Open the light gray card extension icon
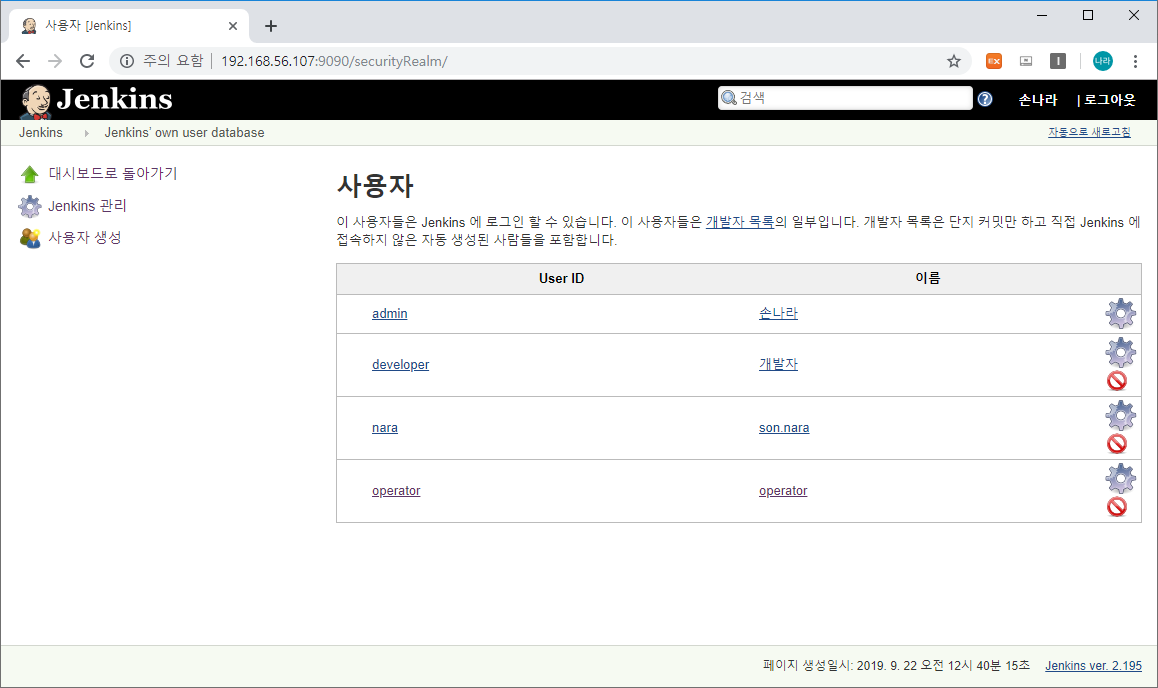The height and width of the screenshot is (688, 1158). point(1026,61)
